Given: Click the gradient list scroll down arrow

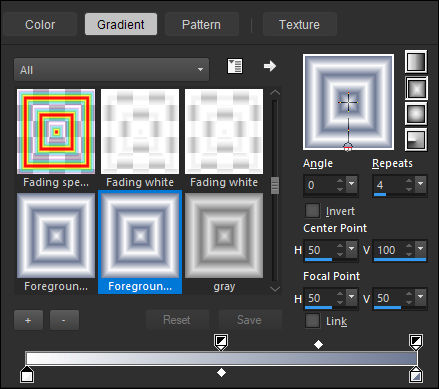Looking at the screenshot, I should [x=275, y=289].
